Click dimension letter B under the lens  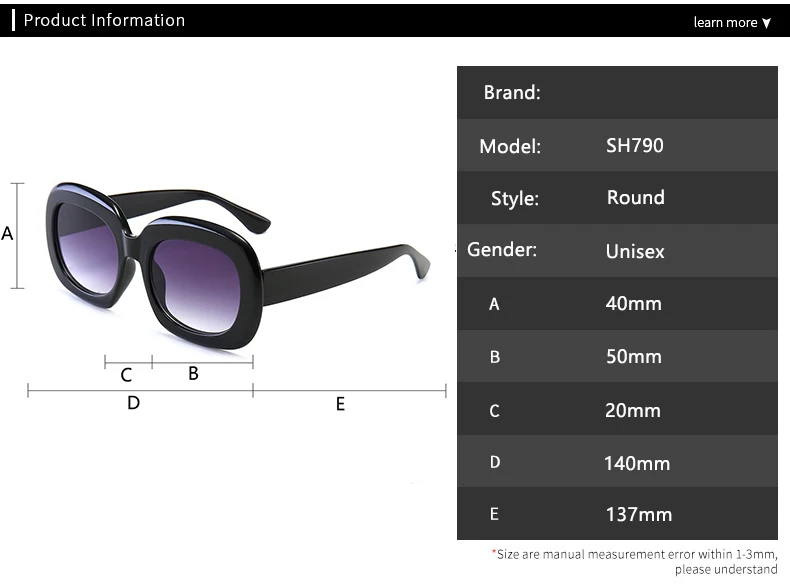[193, 373]
